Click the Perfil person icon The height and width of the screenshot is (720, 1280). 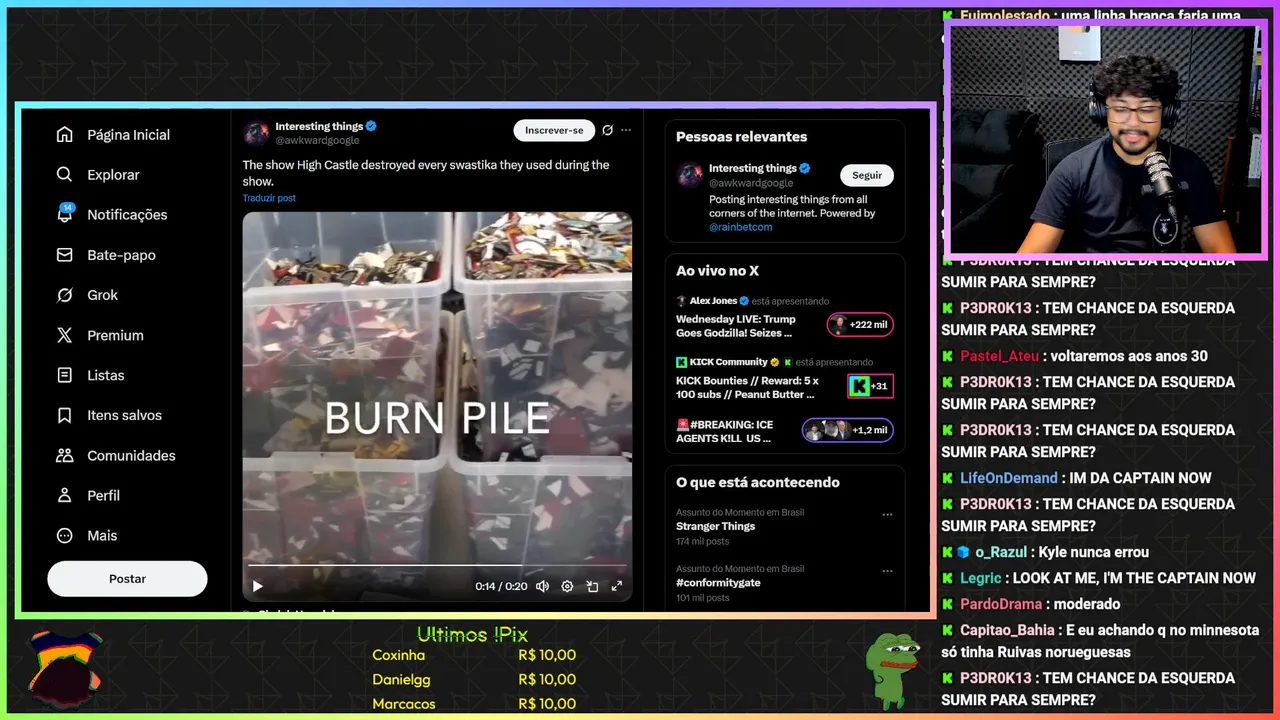[x=65, y=495]
